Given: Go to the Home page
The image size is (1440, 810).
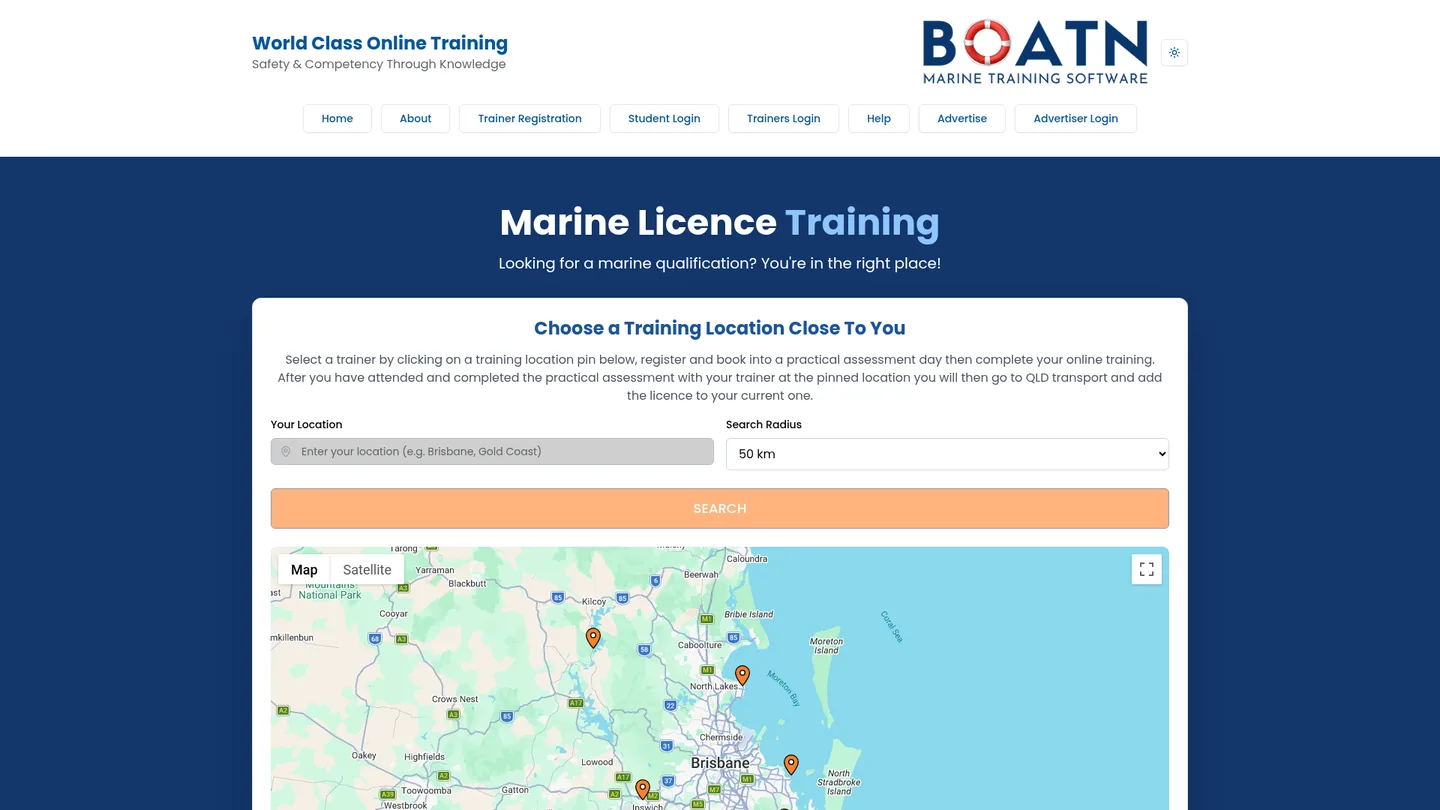Looking at the screenshot, I should click(337, 118).
